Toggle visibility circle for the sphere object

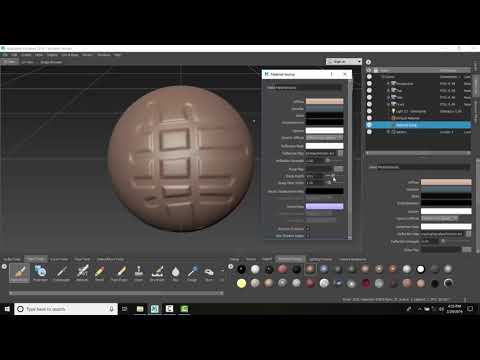coord(369,132)
